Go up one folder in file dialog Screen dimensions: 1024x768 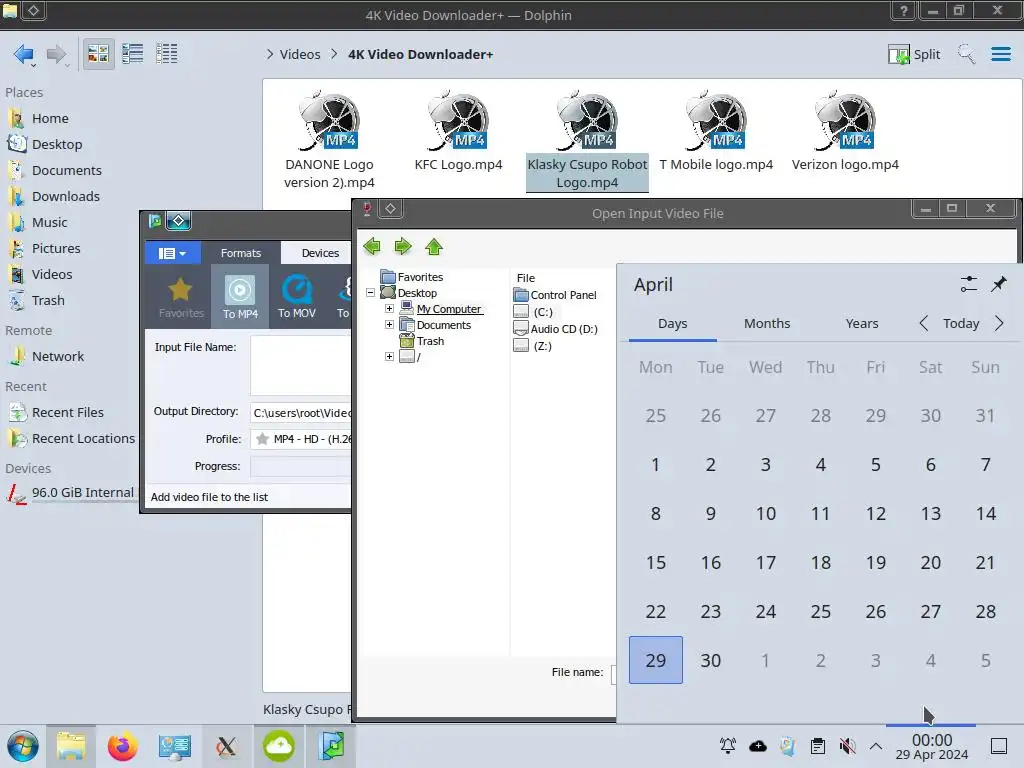(434, 247)
